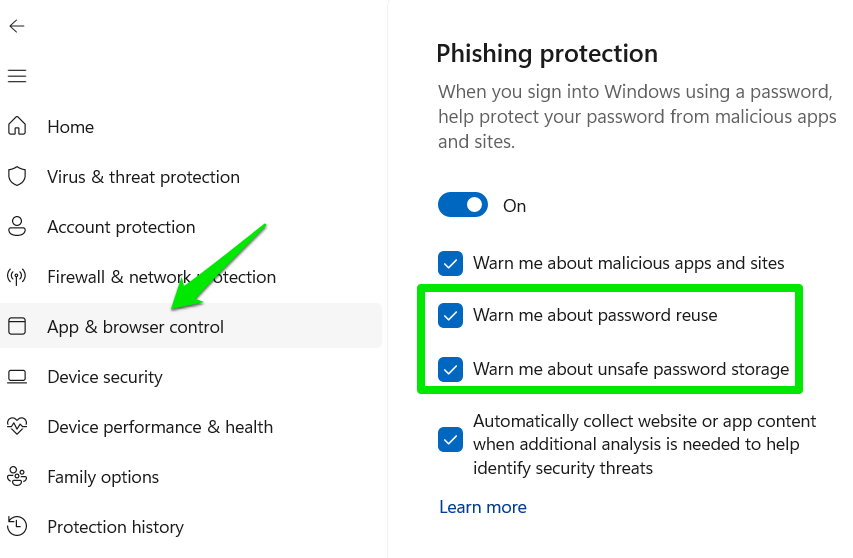Click the Device performance heart icon
Image resolution: width=853 pixels, height=558 pixels.
(17, 427)
